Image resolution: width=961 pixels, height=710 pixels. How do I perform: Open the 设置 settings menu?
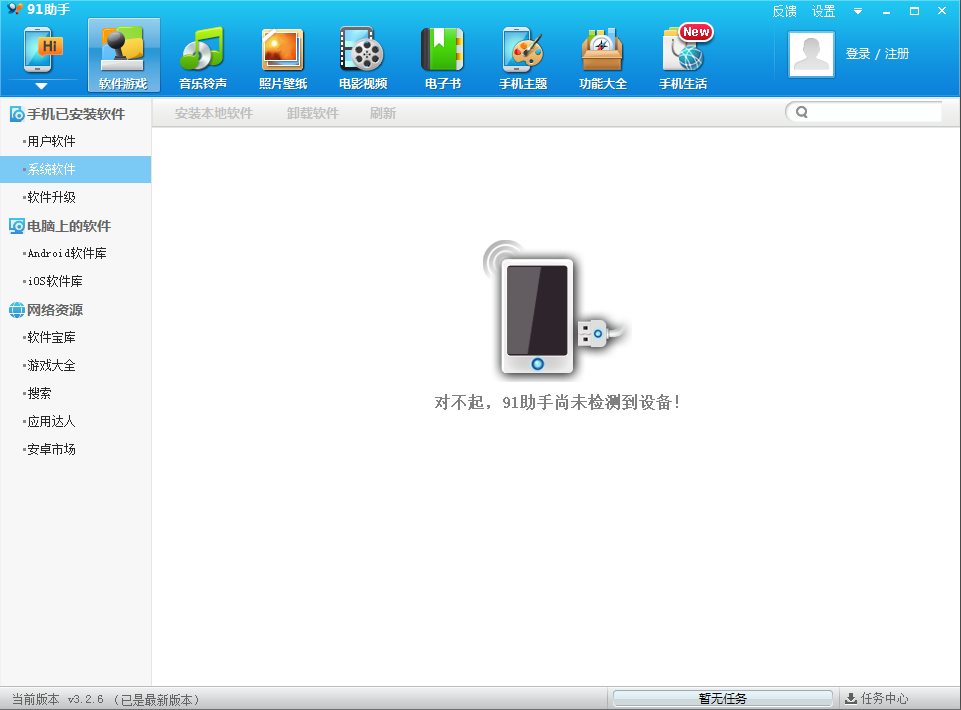pyautogui.click(x=823, y=11)
